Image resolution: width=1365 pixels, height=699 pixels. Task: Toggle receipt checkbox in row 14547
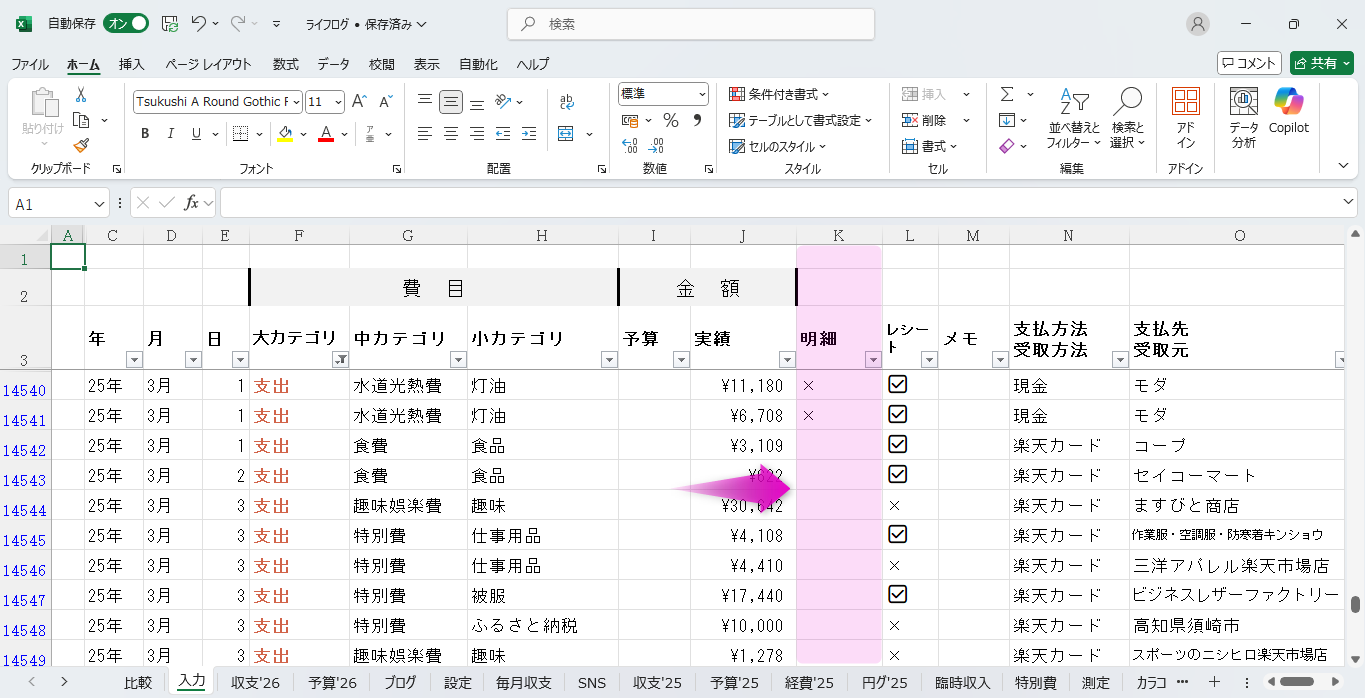(x=897, y=595)
